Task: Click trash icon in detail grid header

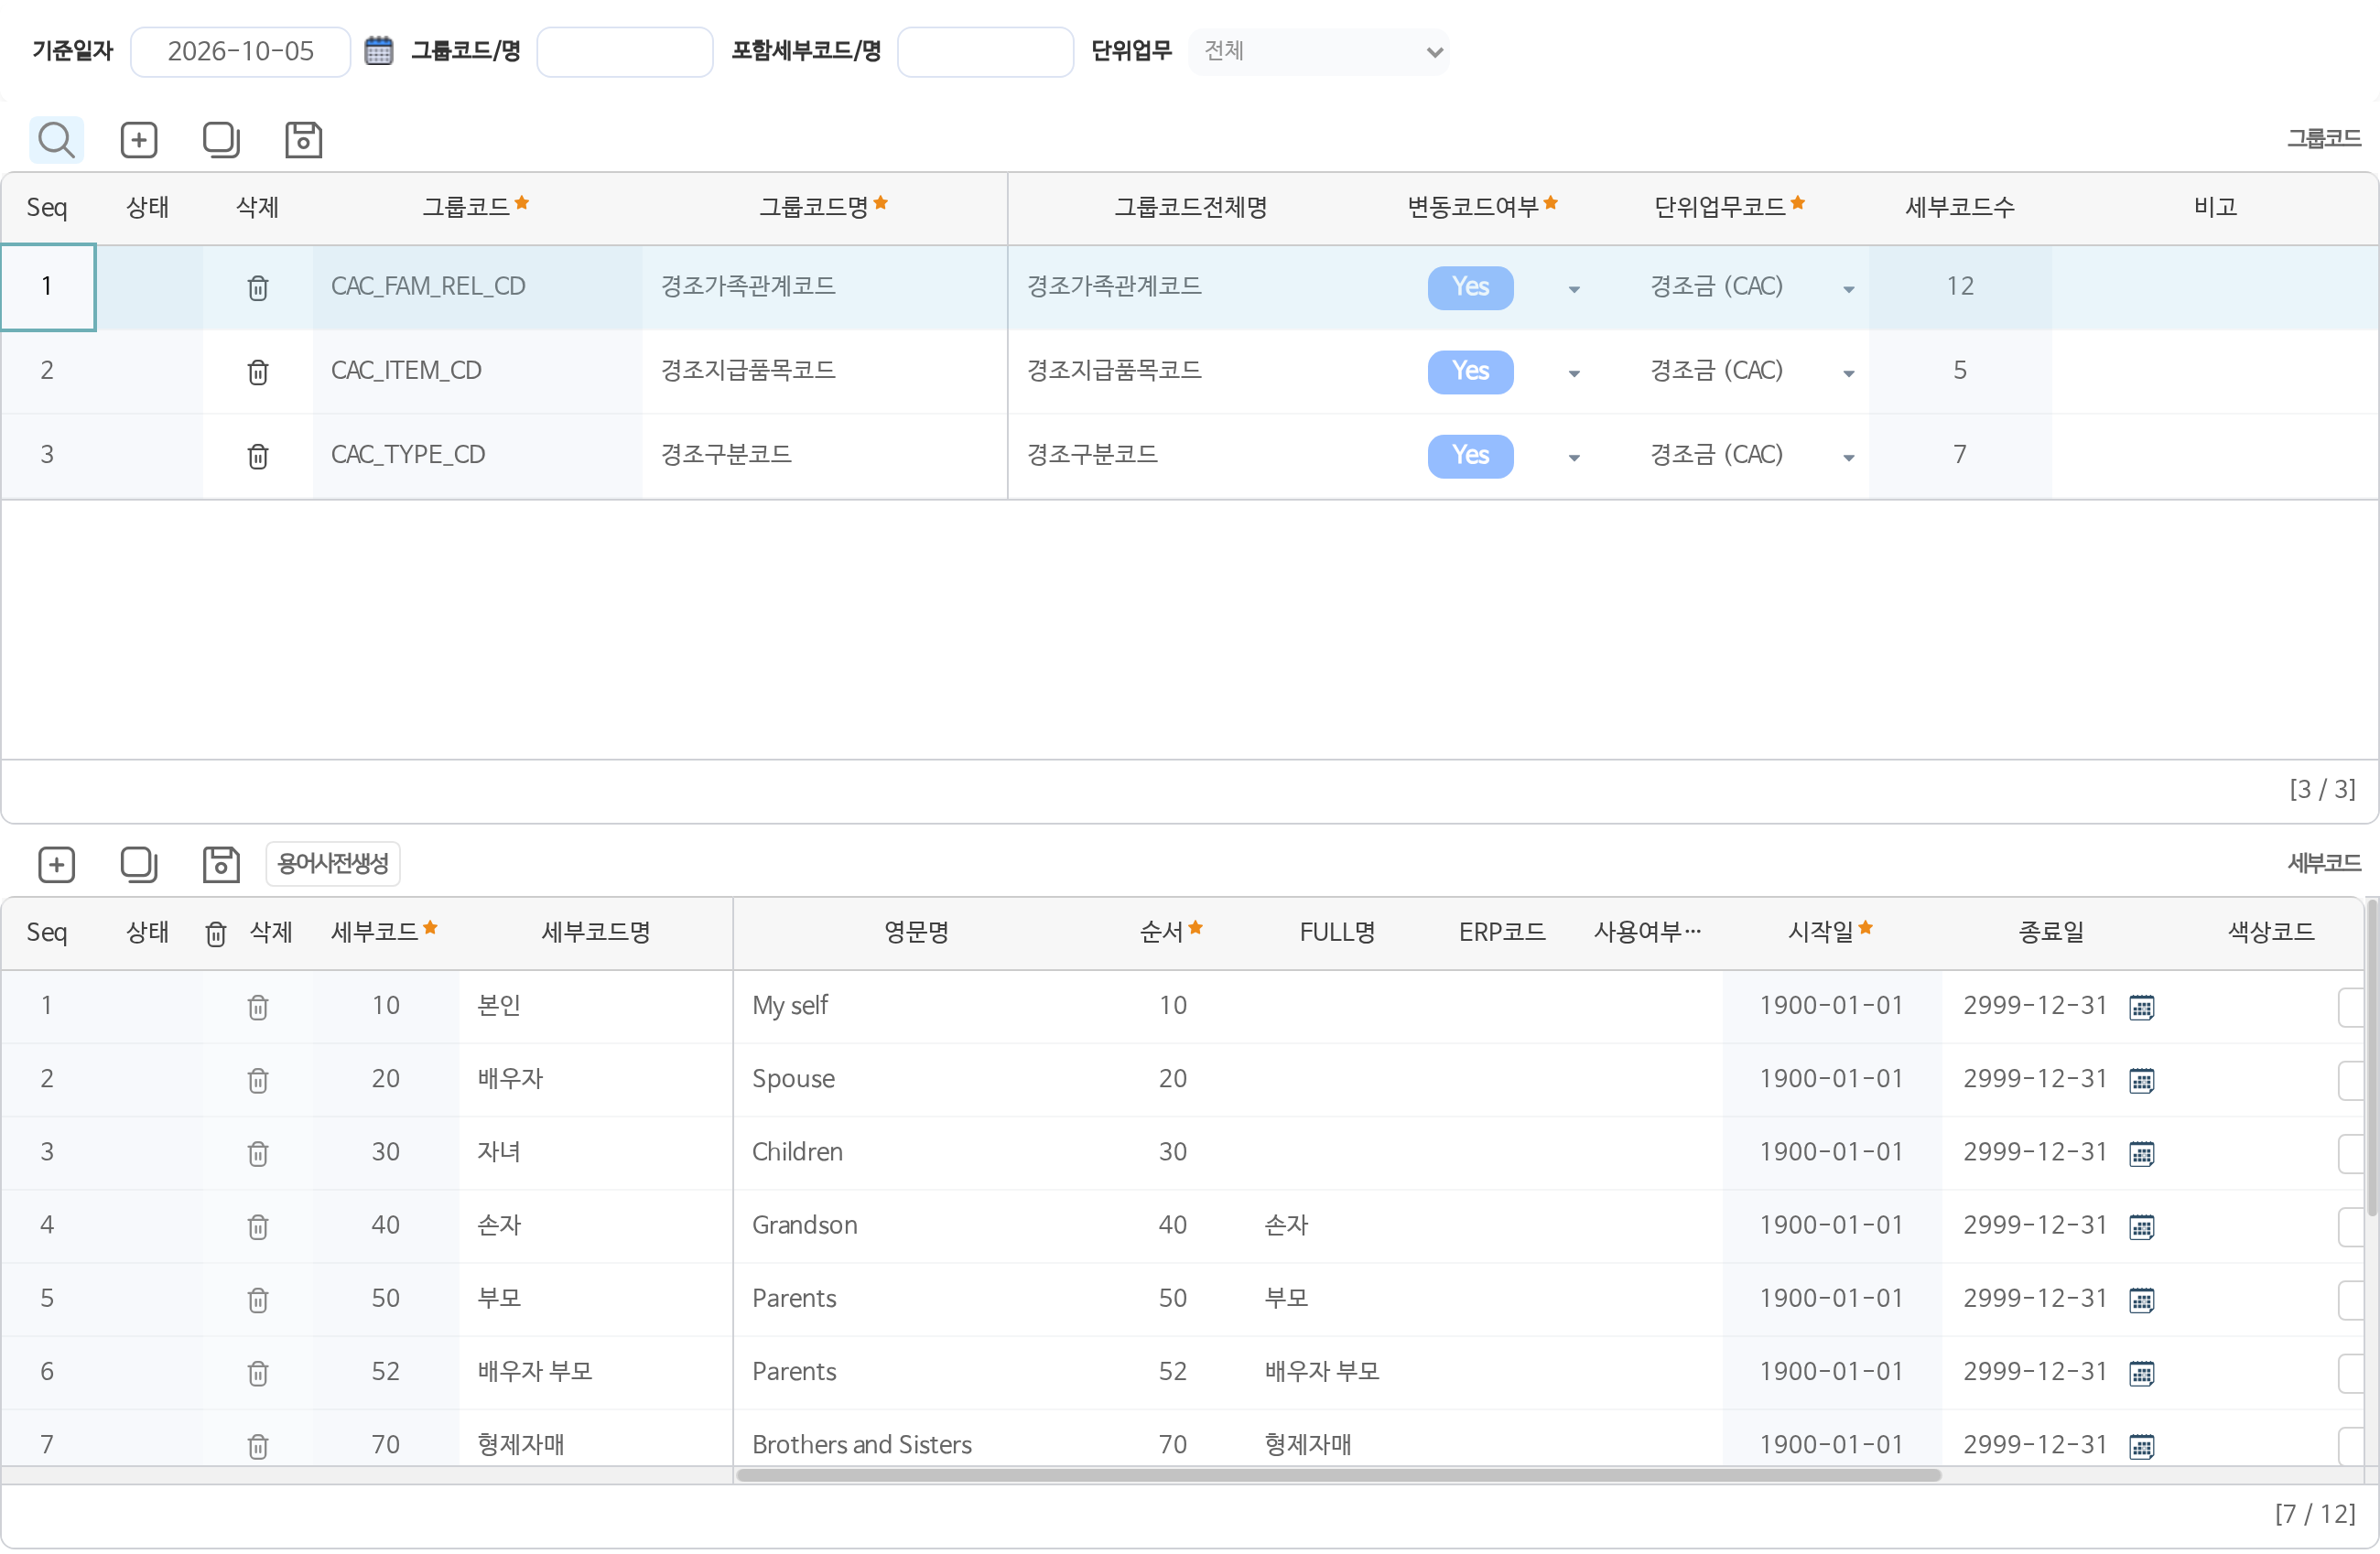Action: point(216,934)
